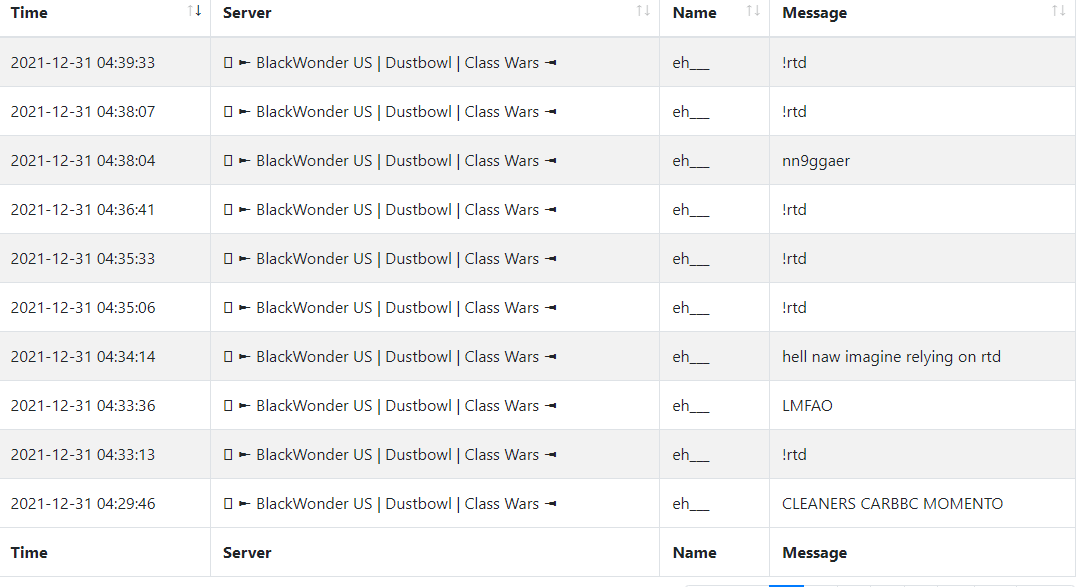Select the 2021-12-31 04:29:46 time cell

tap(83, 504)
